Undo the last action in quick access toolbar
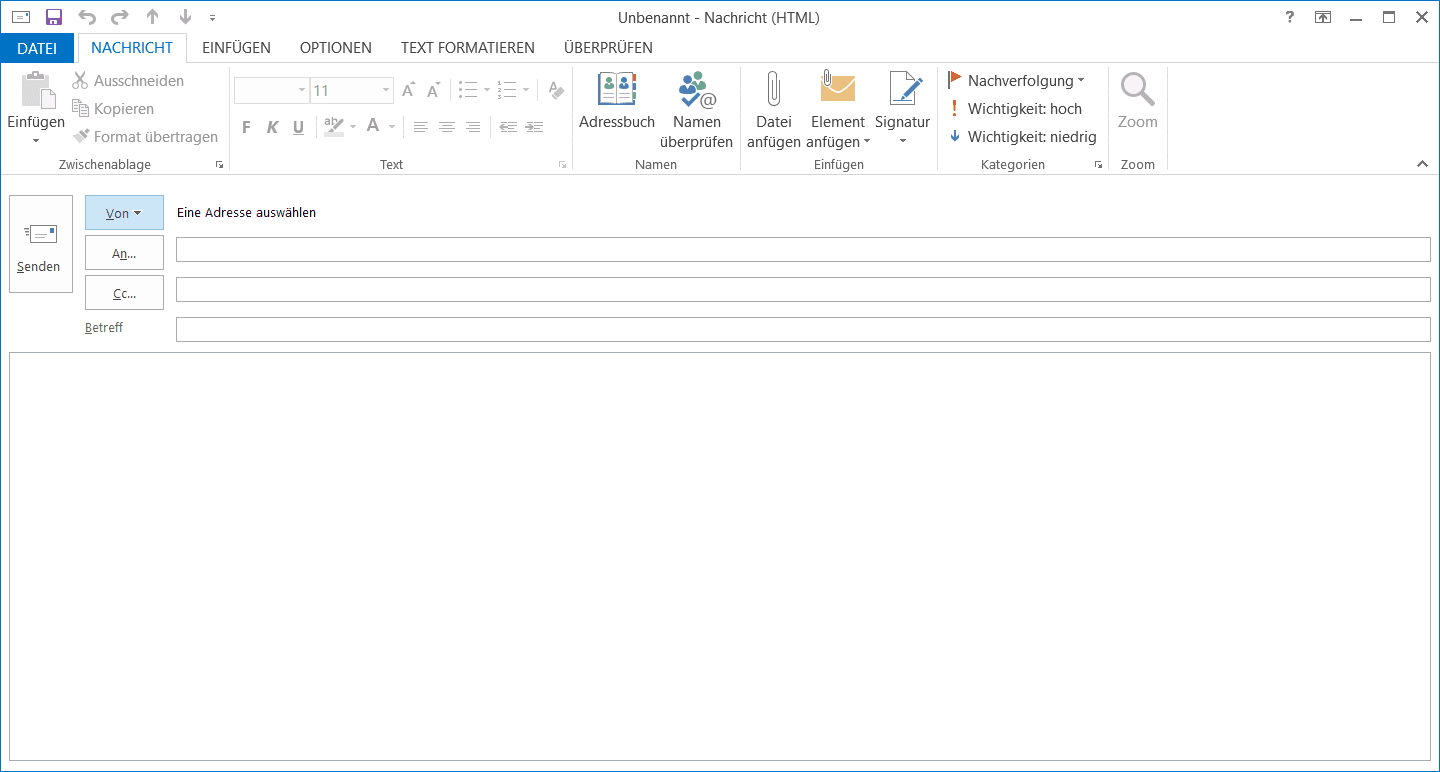 click(87, 17)
